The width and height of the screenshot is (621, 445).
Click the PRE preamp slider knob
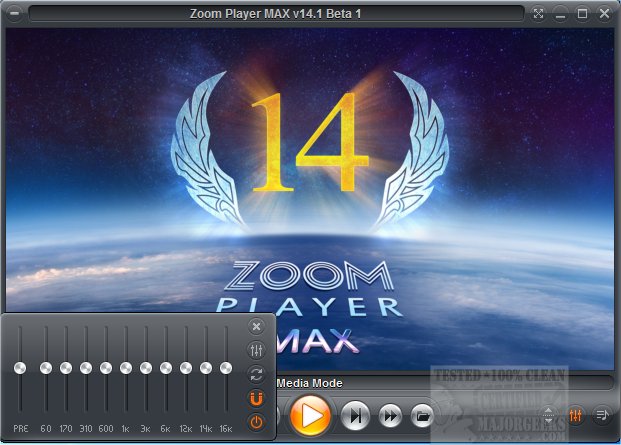[x=19, y=368]
